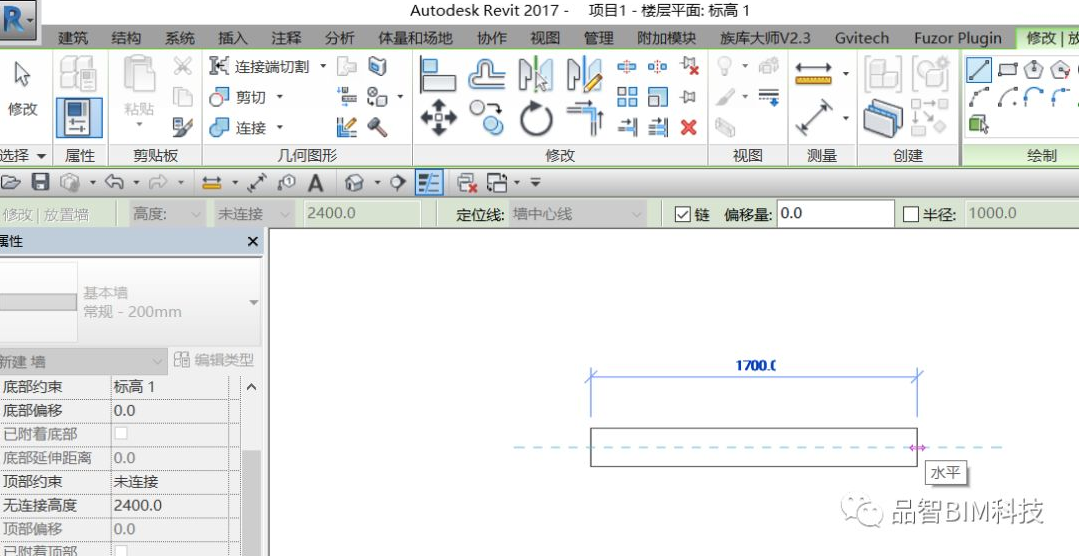1079x556 pixels.
Task: Click the Close Hidden Windows icon
Action: pyautogui.click(x=467, y=183)
